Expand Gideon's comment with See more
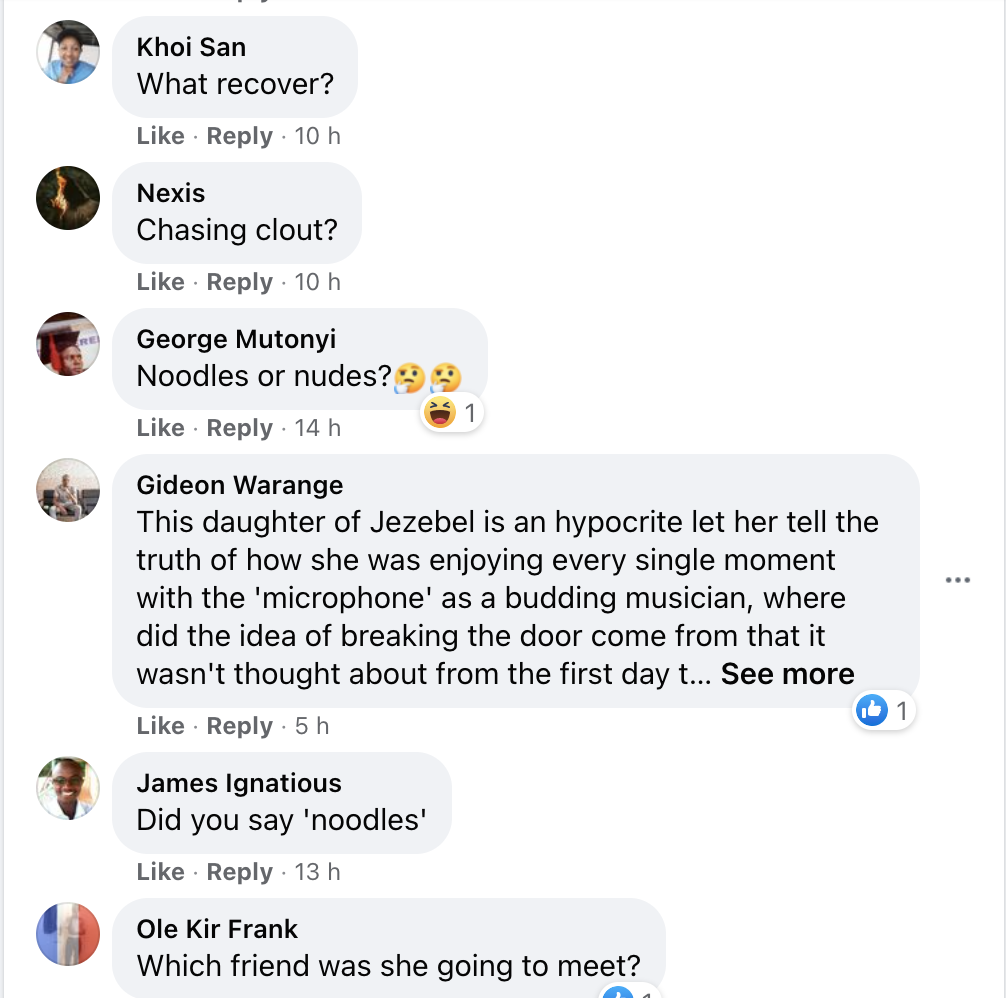This screenshot has width=1006, height=998. 787,674
